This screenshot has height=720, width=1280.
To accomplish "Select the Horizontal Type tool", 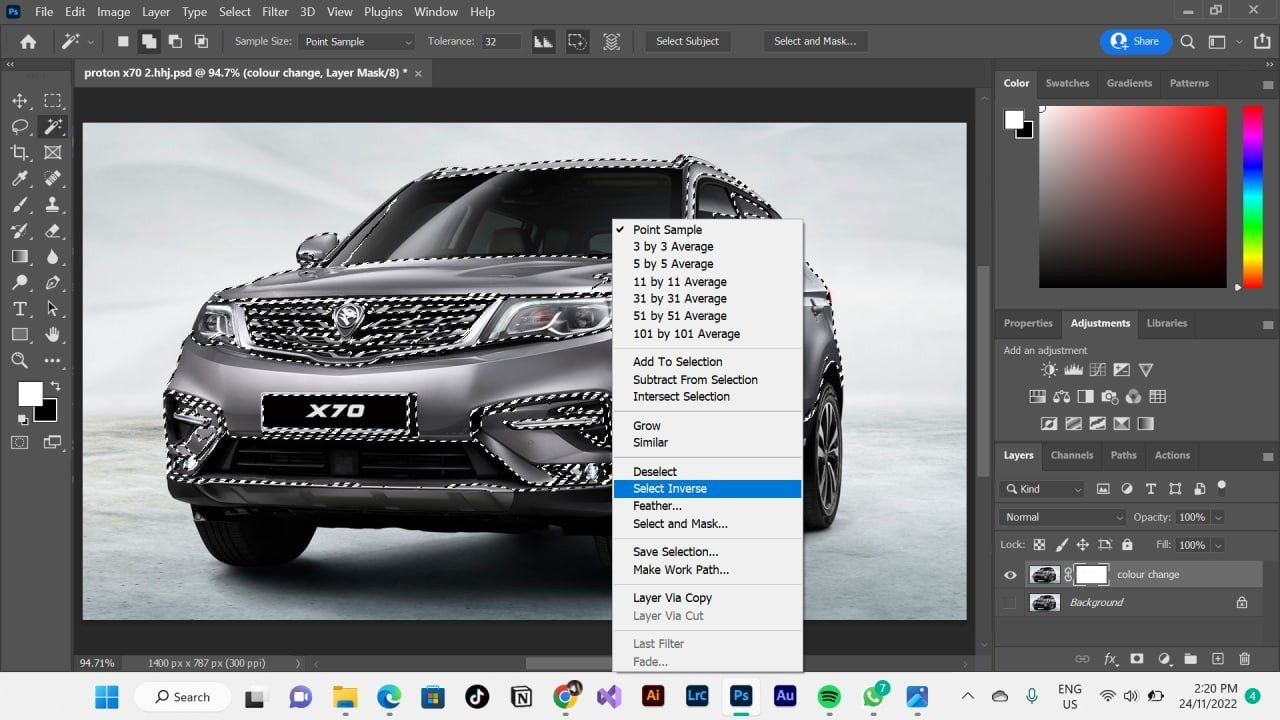I will pos(20,308).
